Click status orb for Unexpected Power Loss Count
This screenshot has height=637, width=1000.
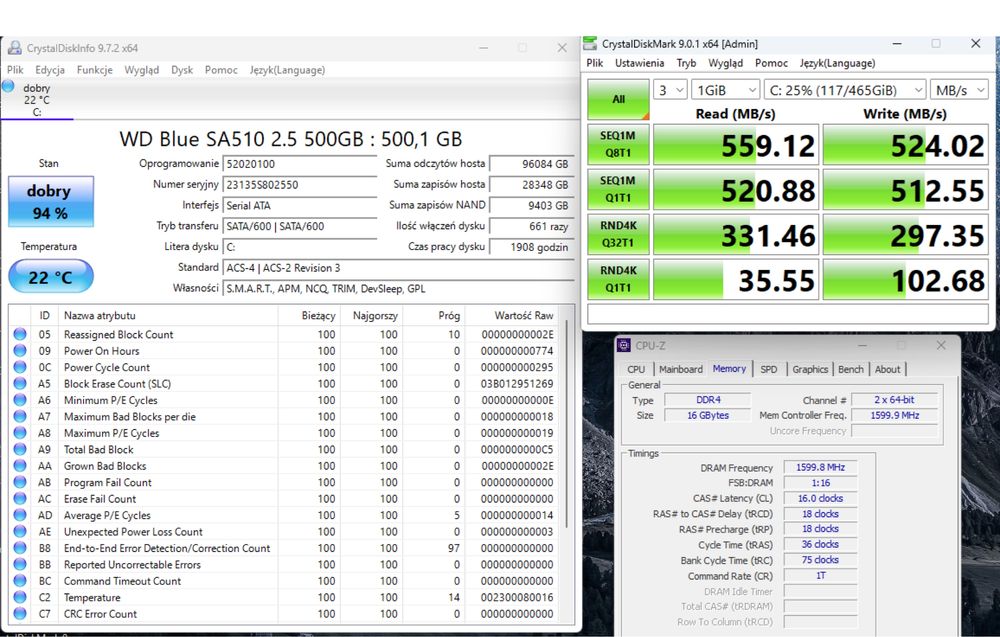[x=20, y=532]
